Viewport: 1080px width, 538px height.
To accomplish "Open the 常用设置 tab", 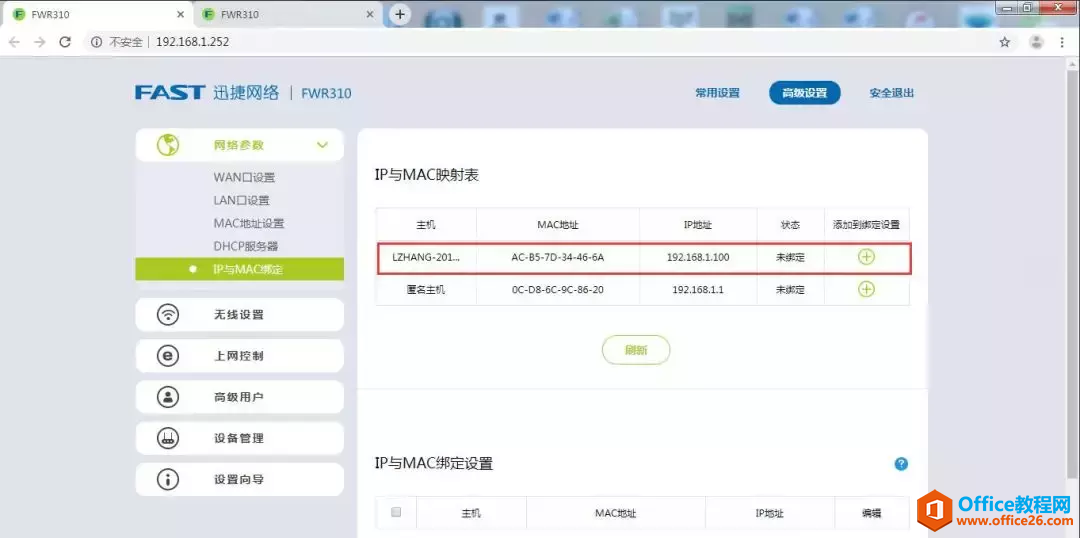I will pos(717,93).
